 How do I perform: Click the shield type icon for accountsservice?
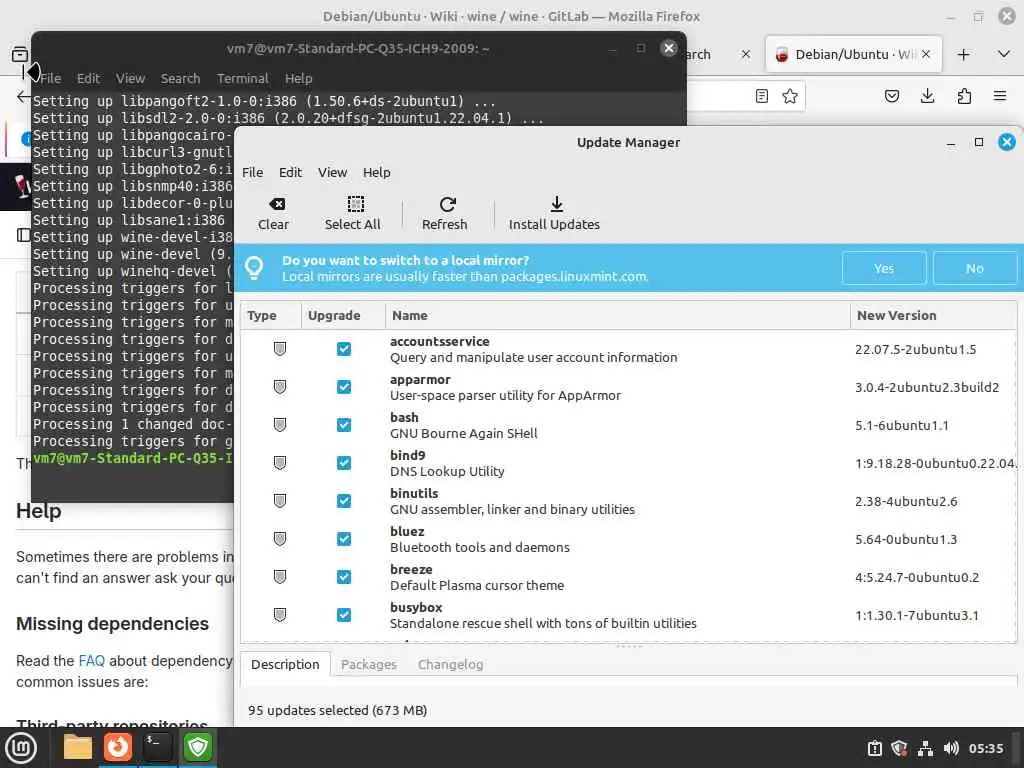[x=280, y=349]
